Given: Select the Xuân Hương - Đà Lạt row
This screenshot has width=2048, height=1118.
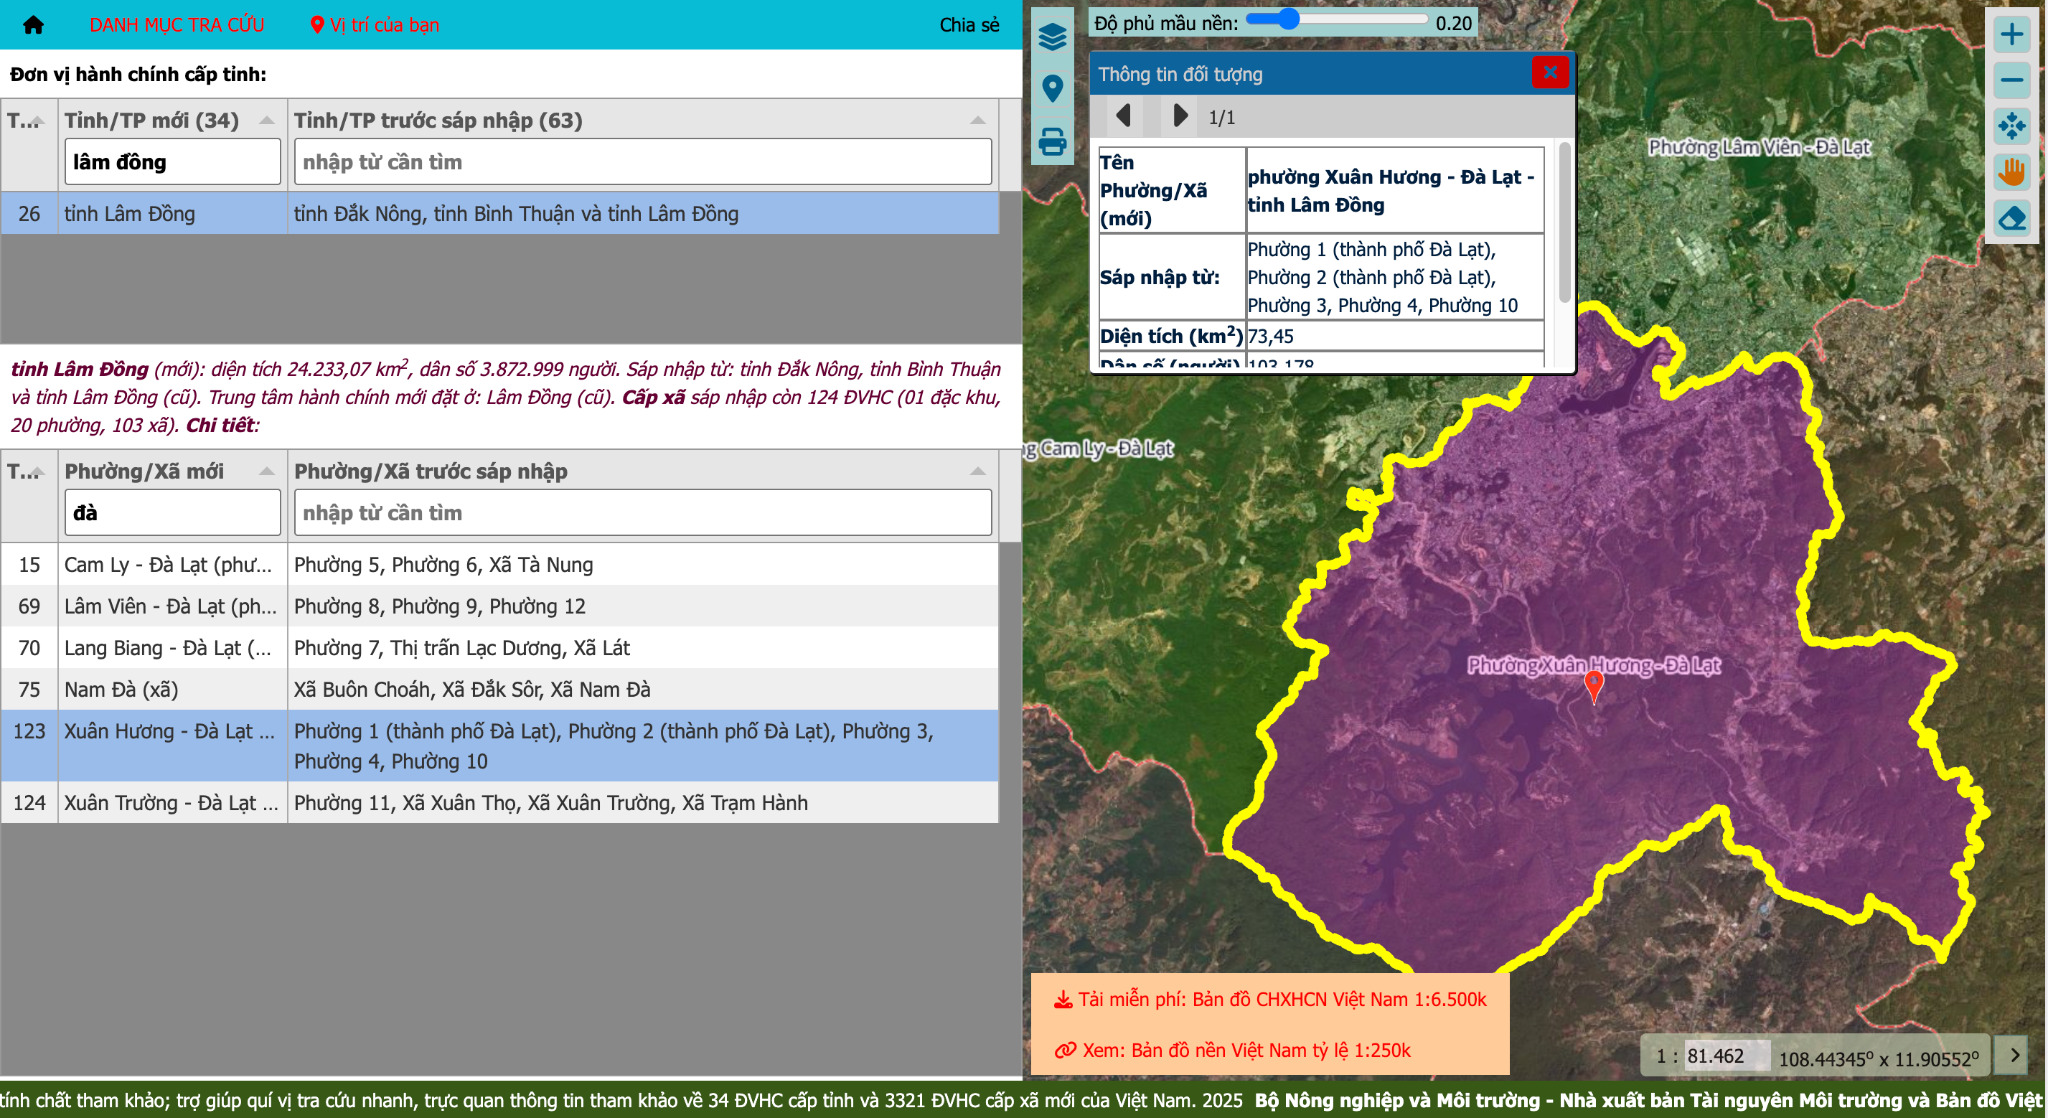Looking at the screenshot, I should 500,746.
